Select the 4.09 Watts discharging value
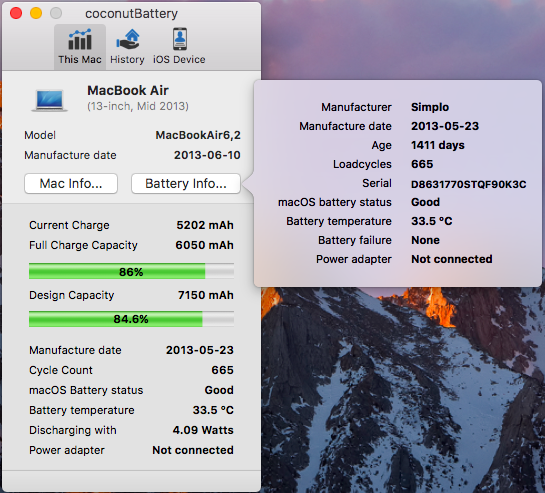This screenshot has height=493, width=545. [x=203, y=430]
